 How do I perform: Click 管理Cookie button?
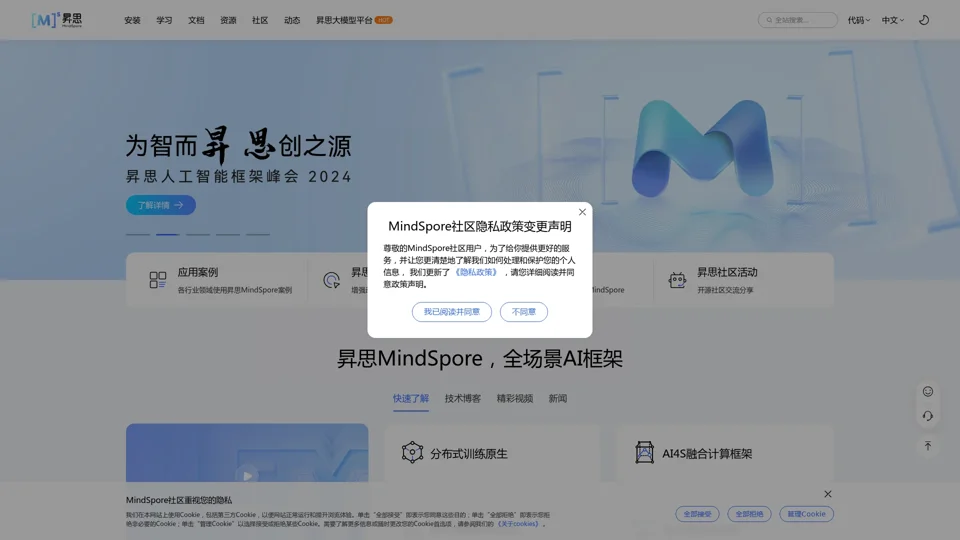806,514
